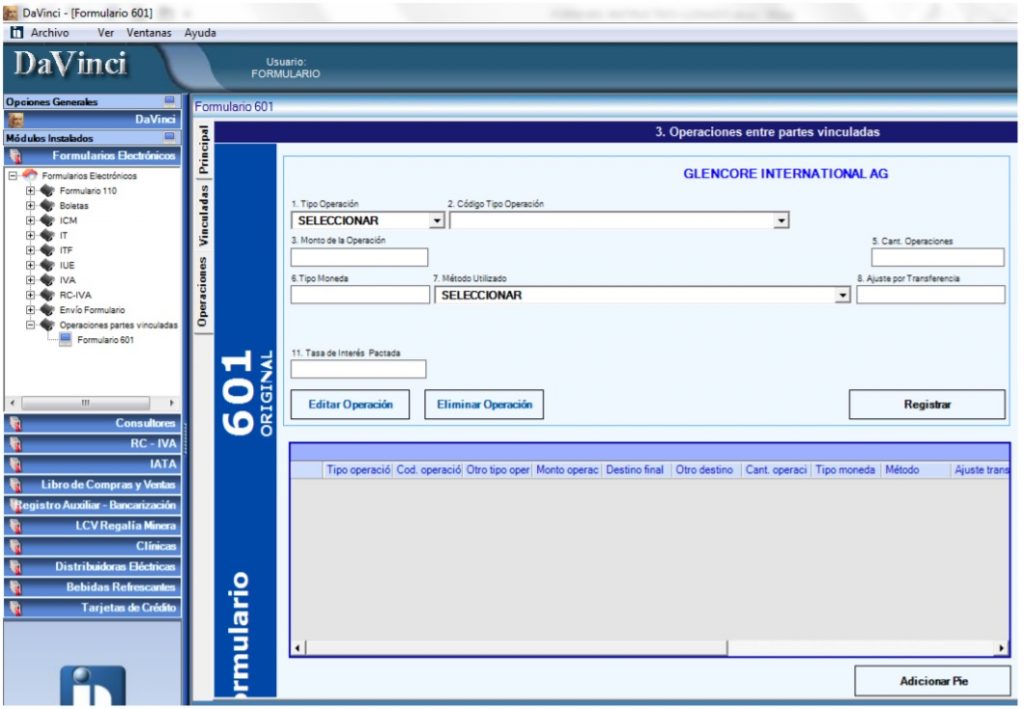
Task: Open the Código Tipo Operación dropdown
Action: point(781,221)
